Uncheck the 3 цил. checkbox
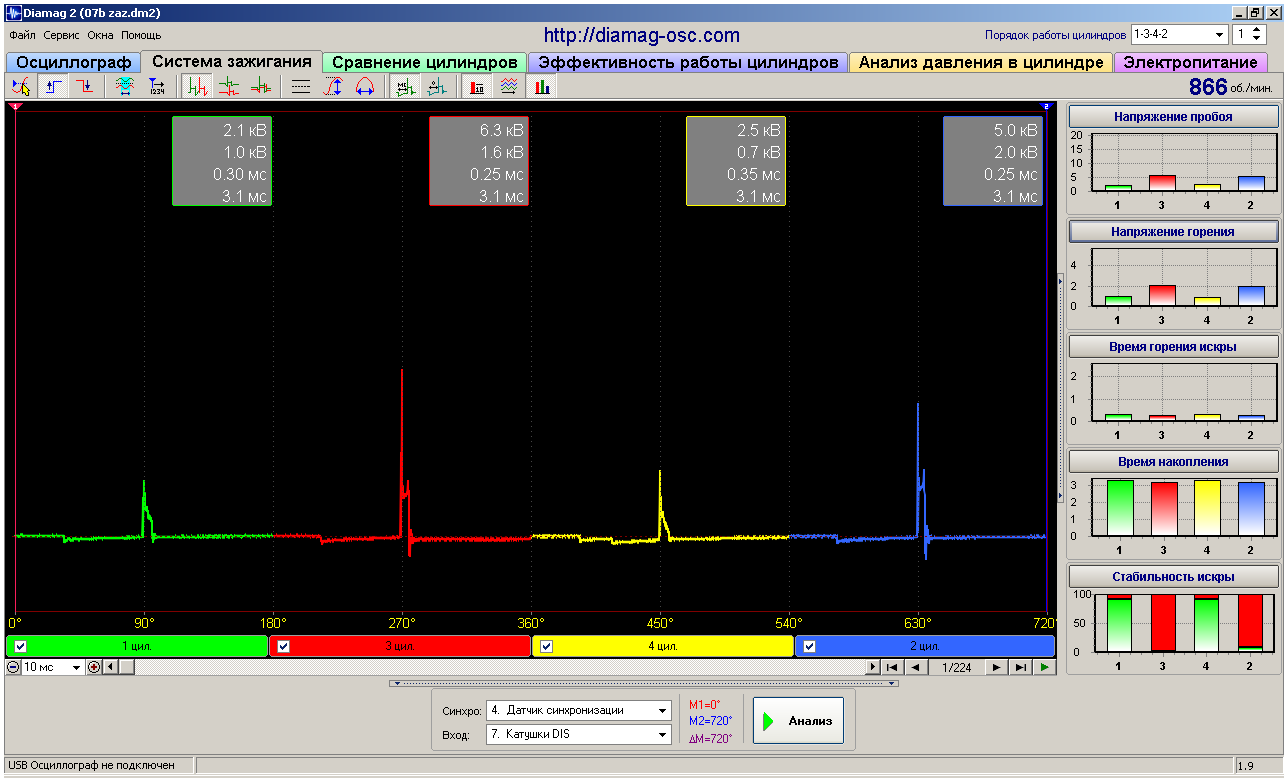The image size is (1288, 778). click(x=283, y=646)
